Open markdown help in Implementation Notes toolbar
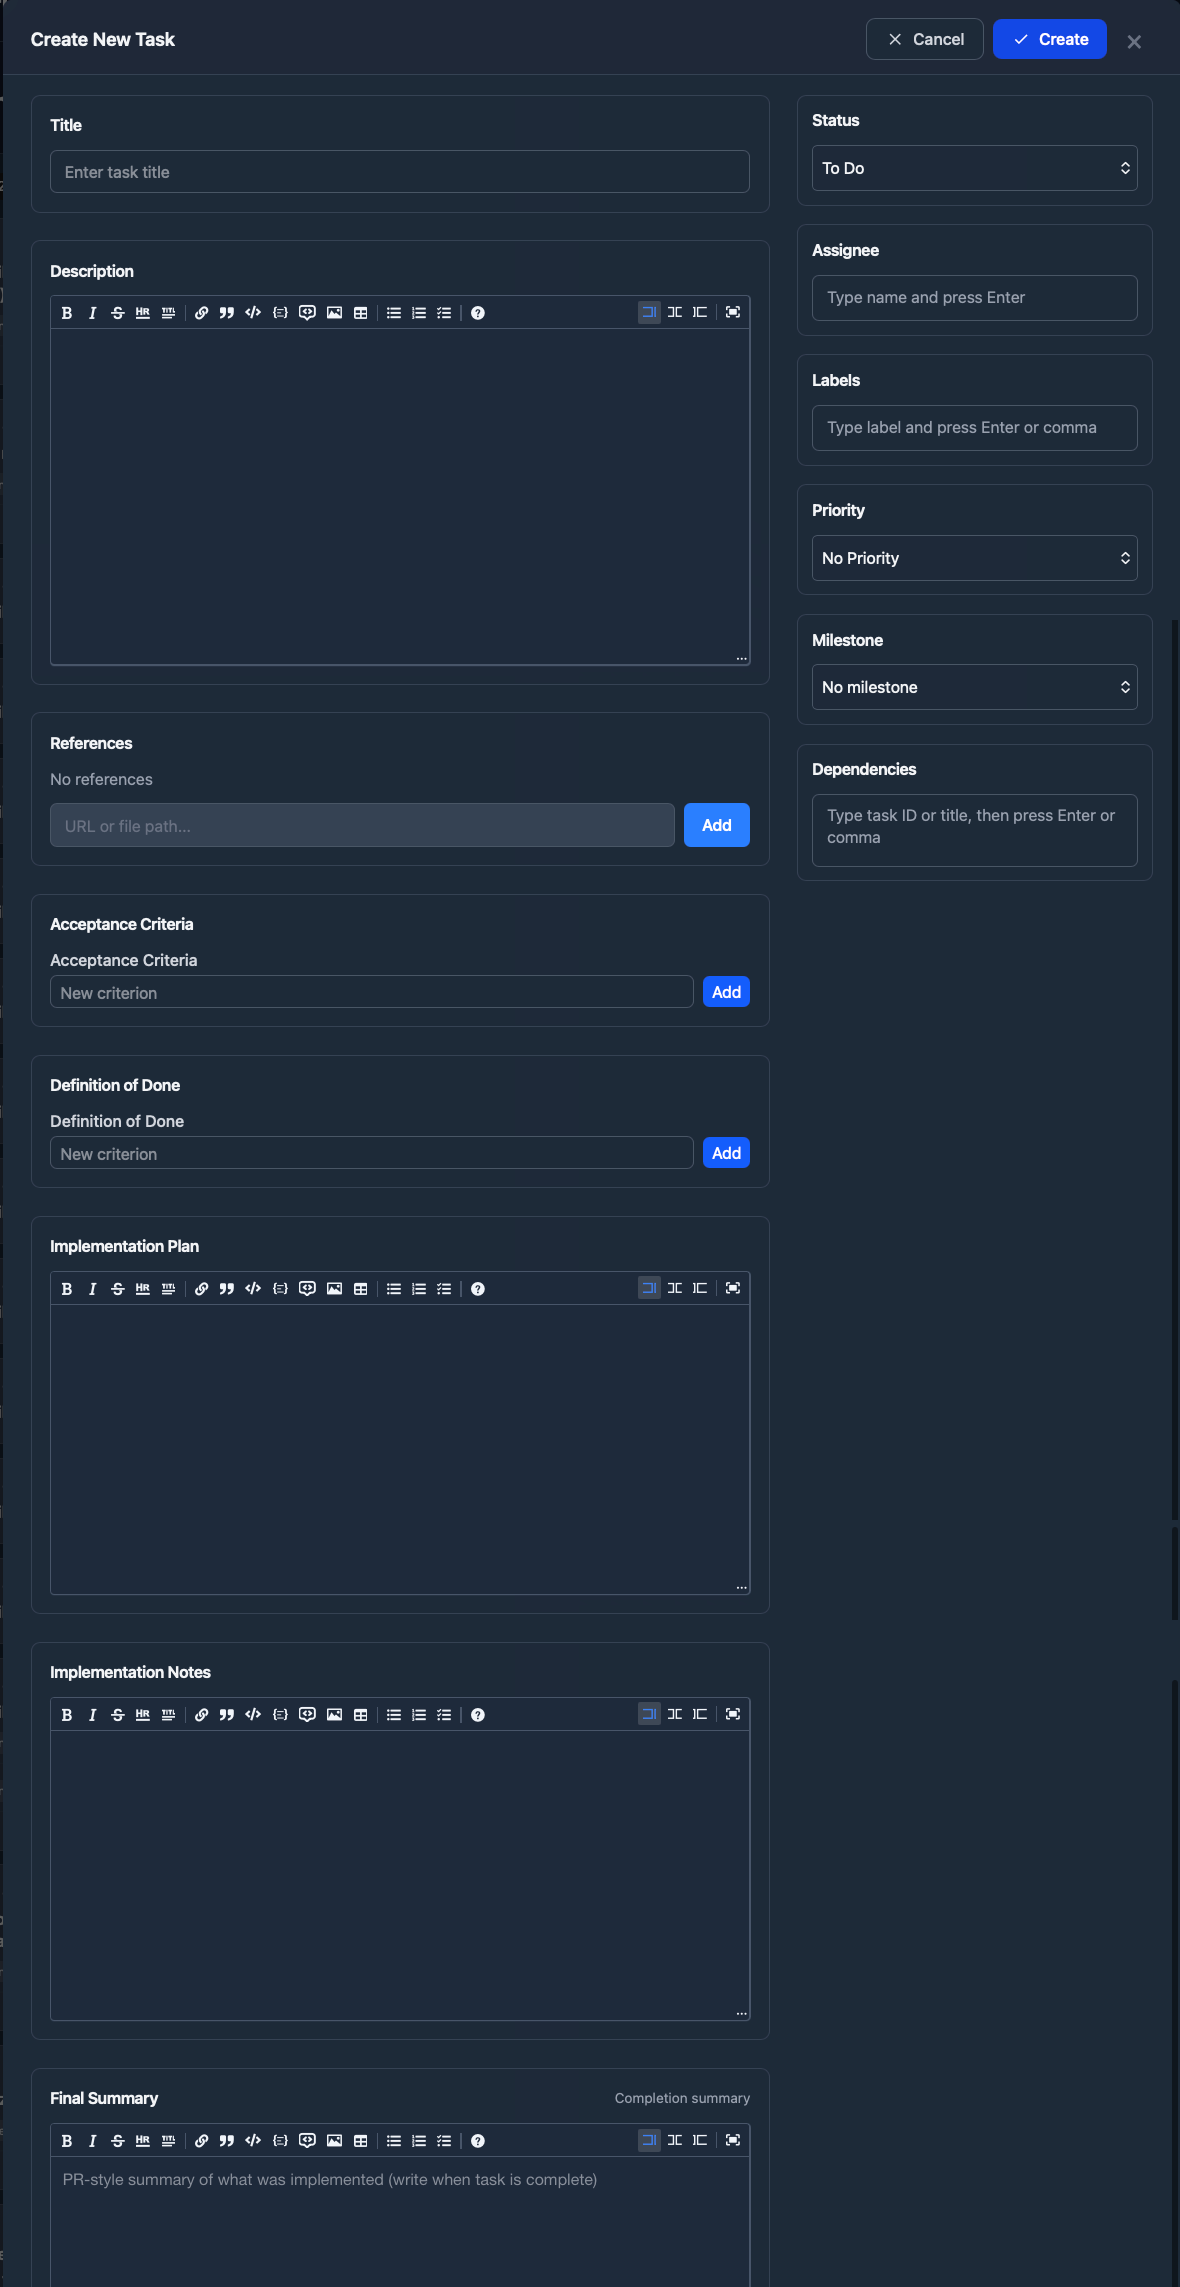The image size is (1180, 2287). pos(478,1715)
